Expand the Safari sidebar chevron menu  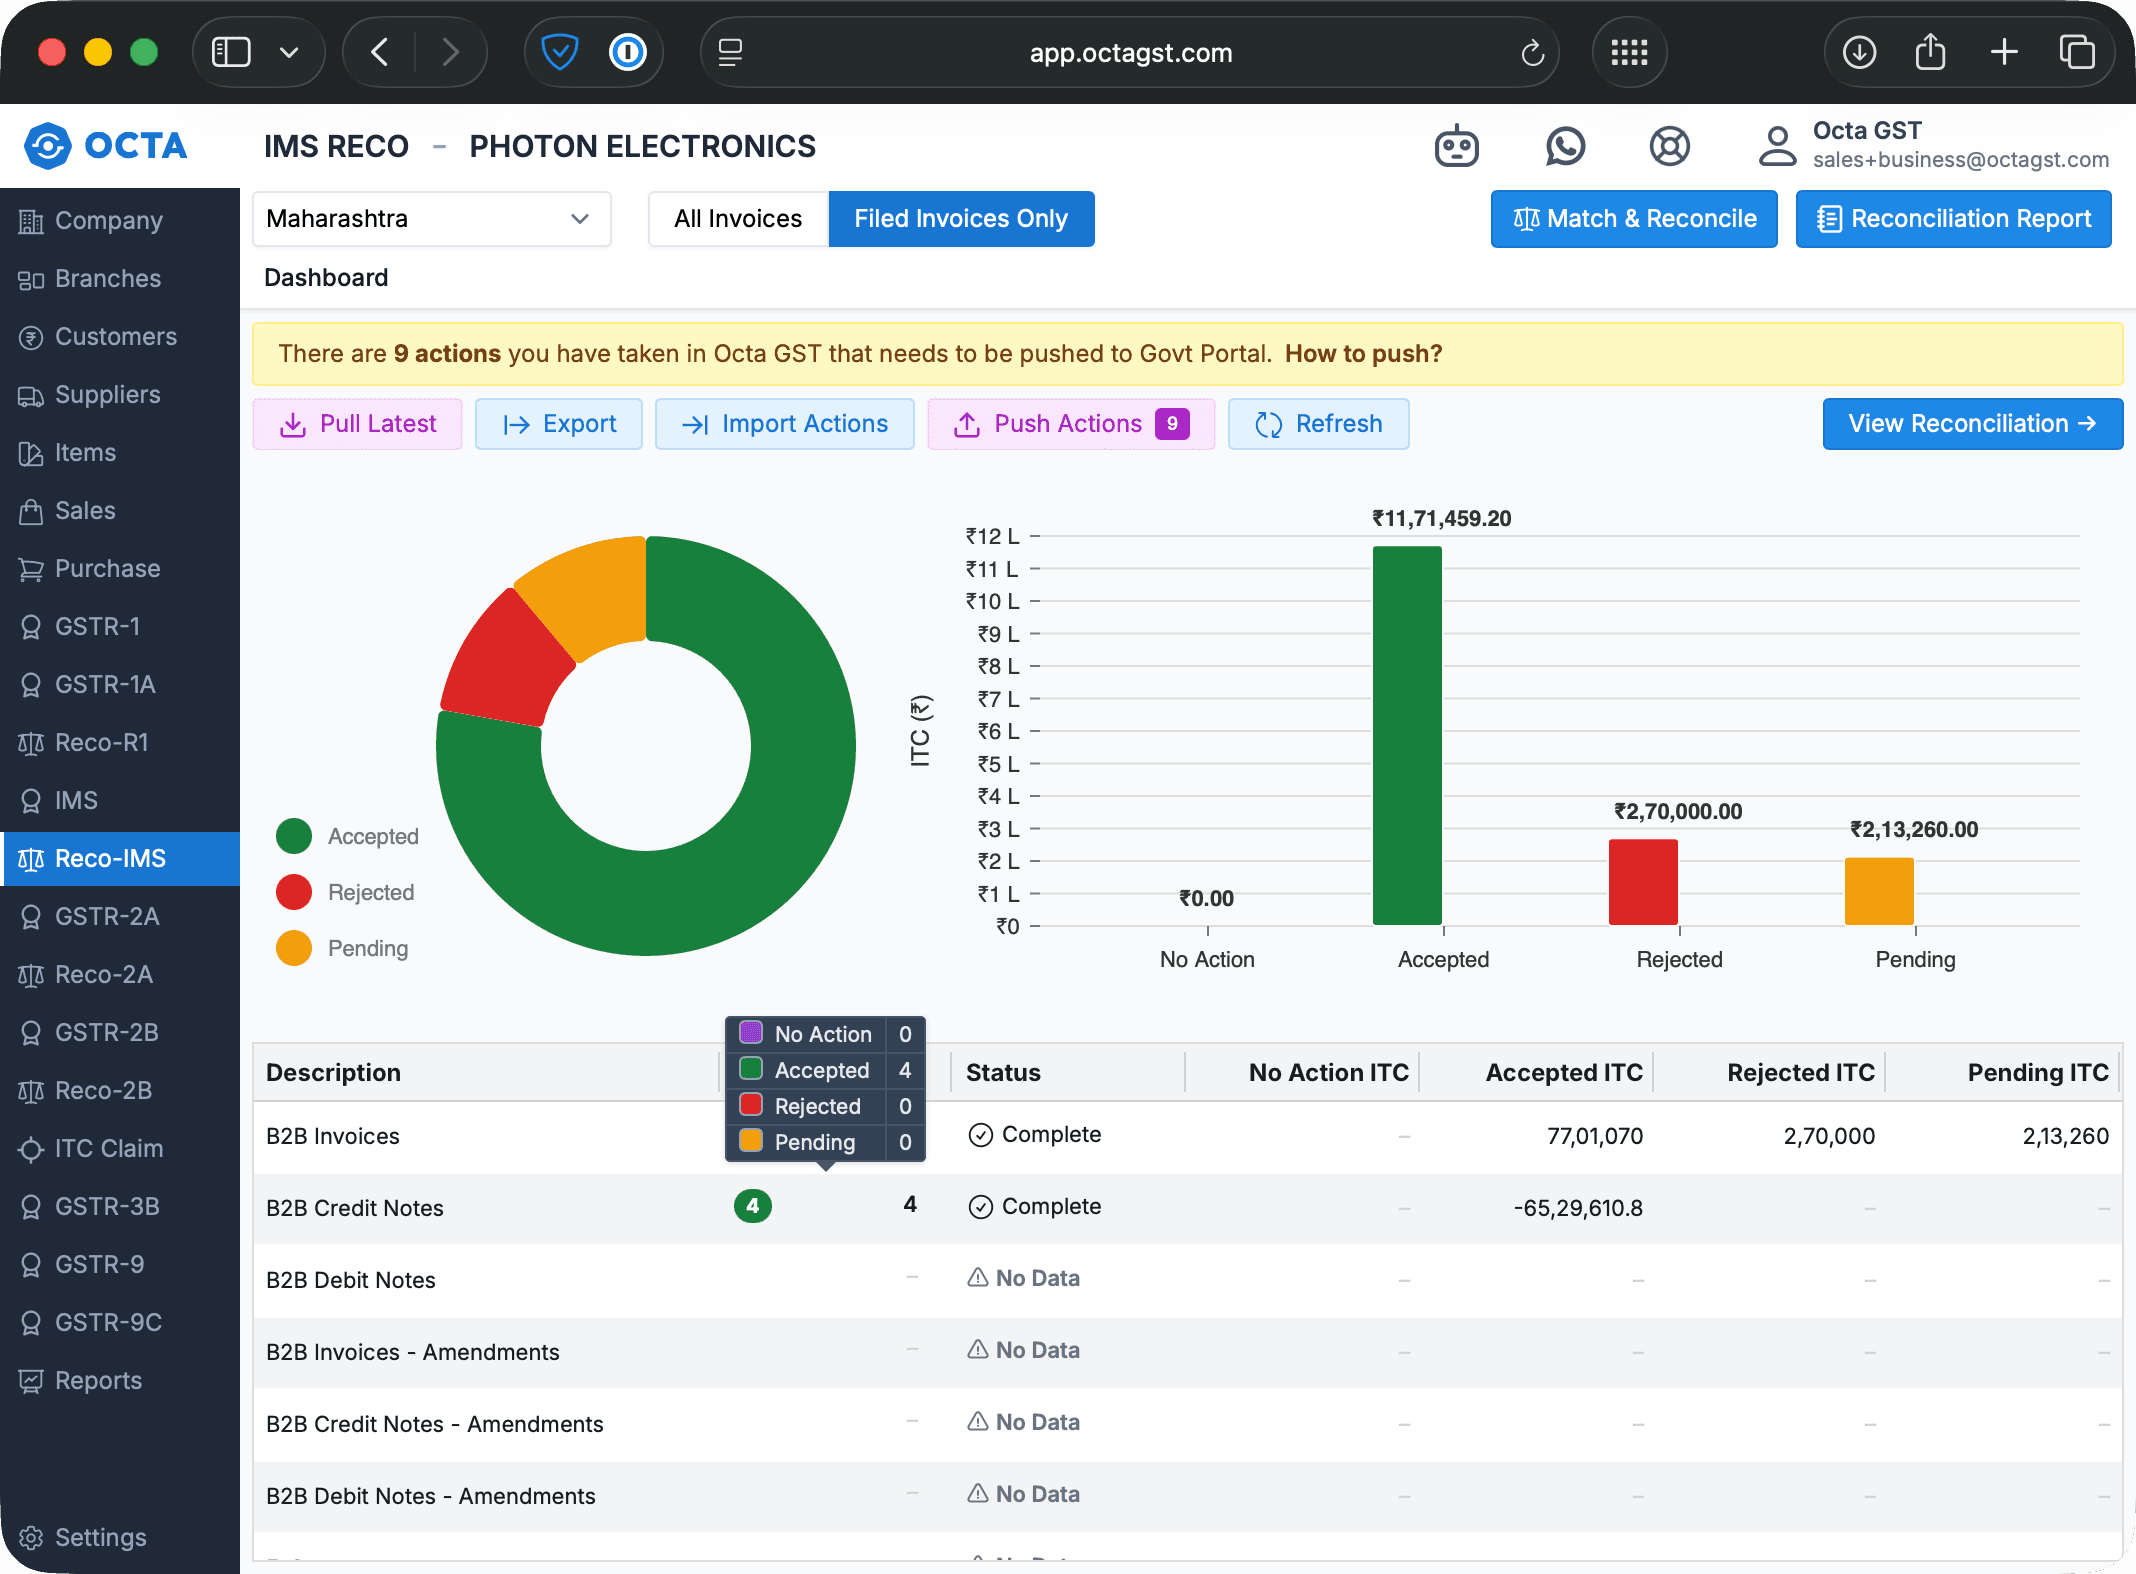click(x=289, y=52)
